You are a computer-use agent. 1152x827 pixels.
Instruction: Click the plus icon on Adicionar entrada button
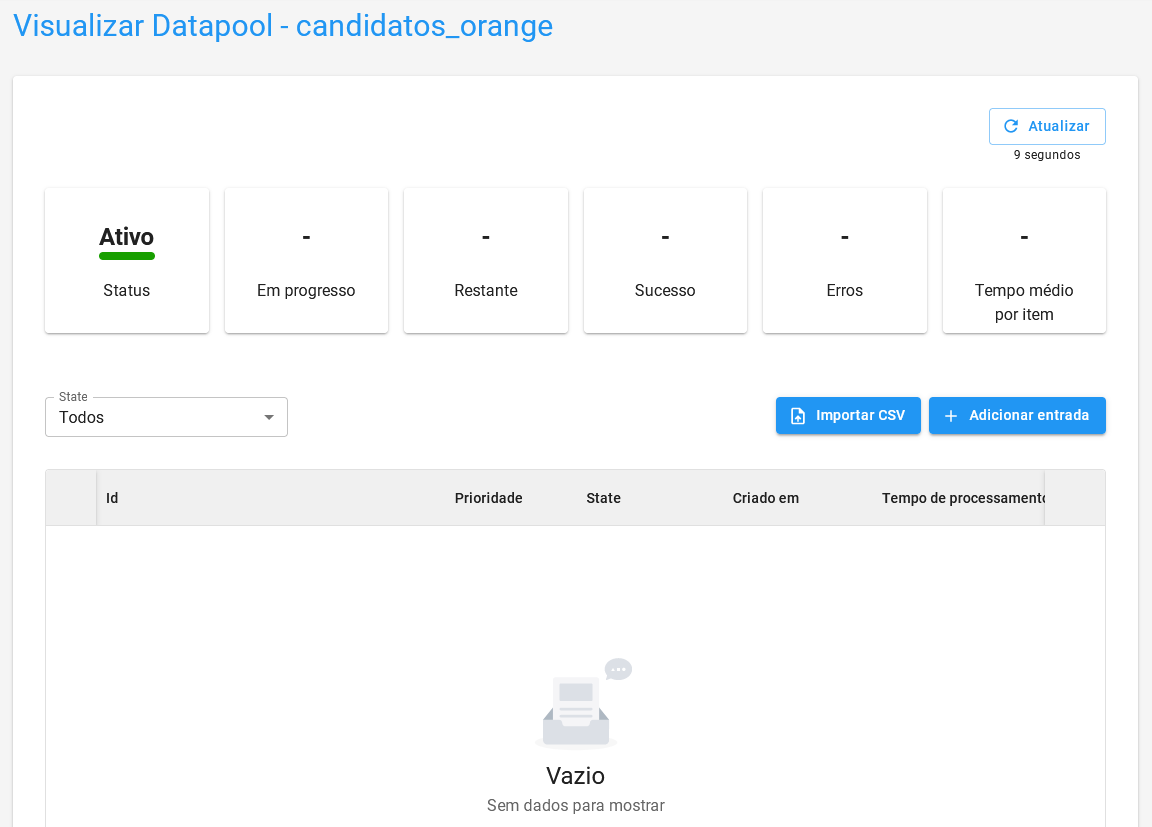(950, 416)
